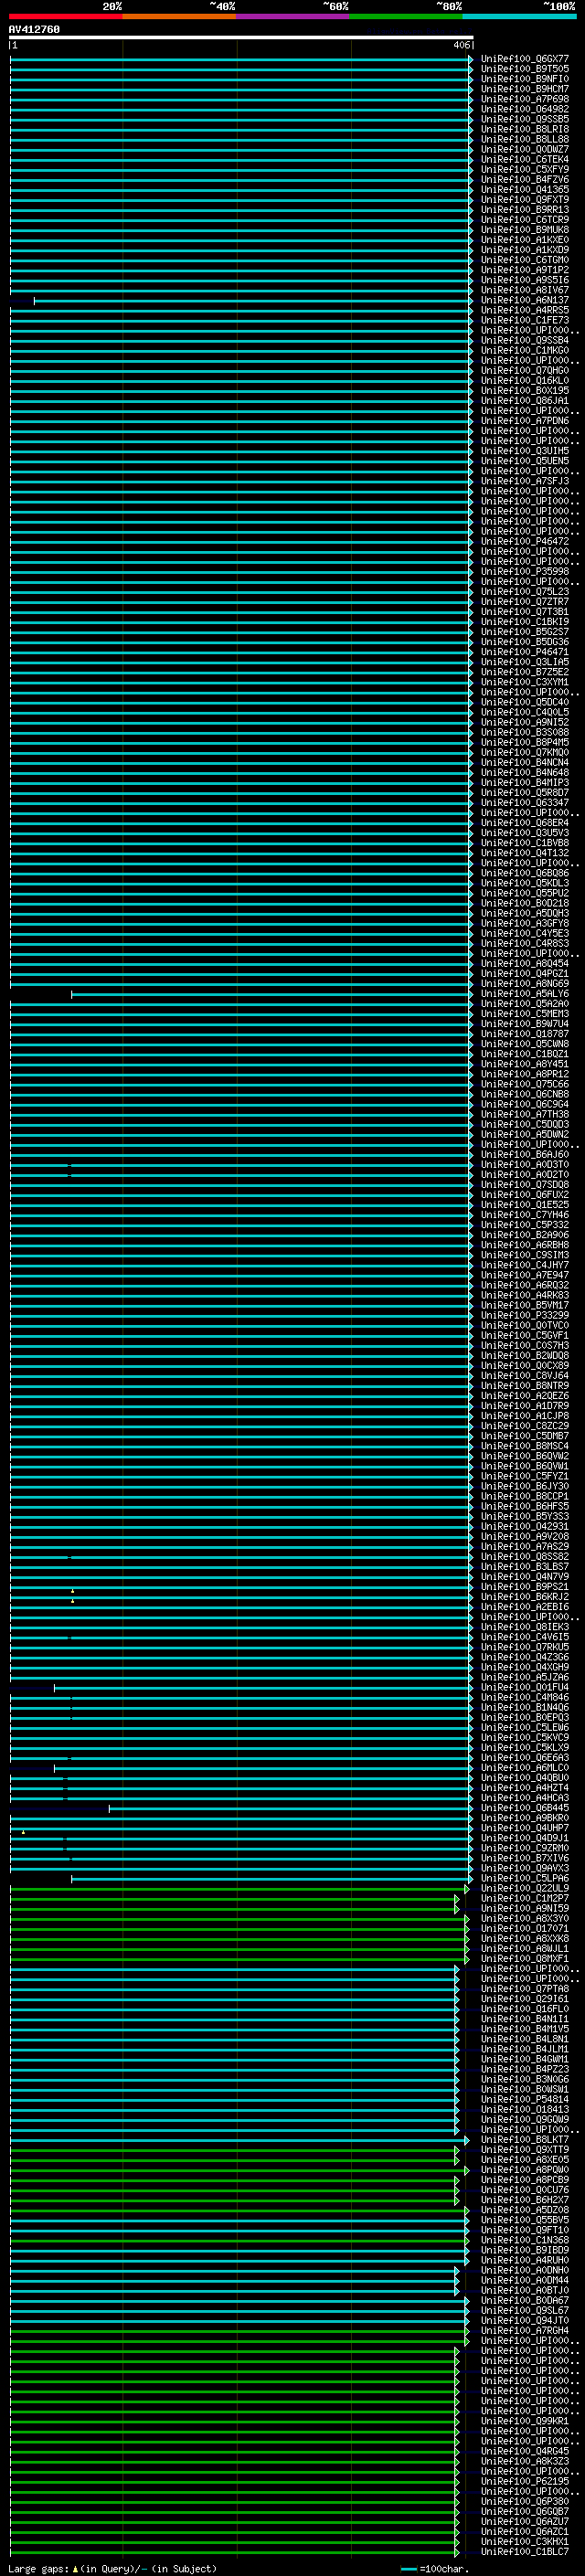Select hit UniRef100_Q1E525
Viewport: 585px width, 2576px height.
point(525,1205)
